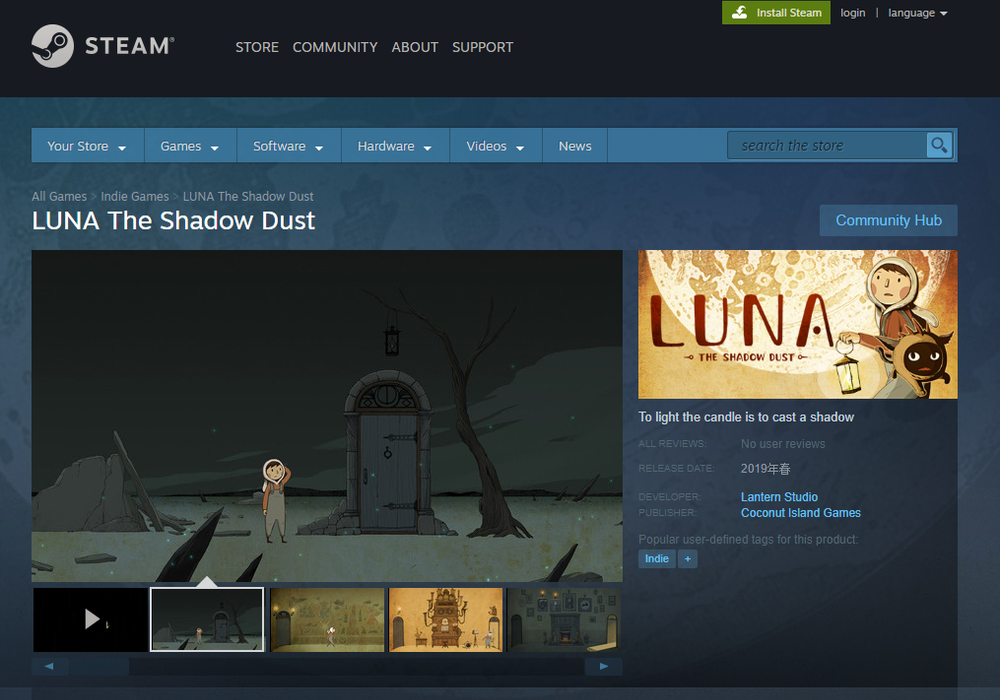
Task: Select the orange clockwork room thumbnail
Action: (446, 620)
